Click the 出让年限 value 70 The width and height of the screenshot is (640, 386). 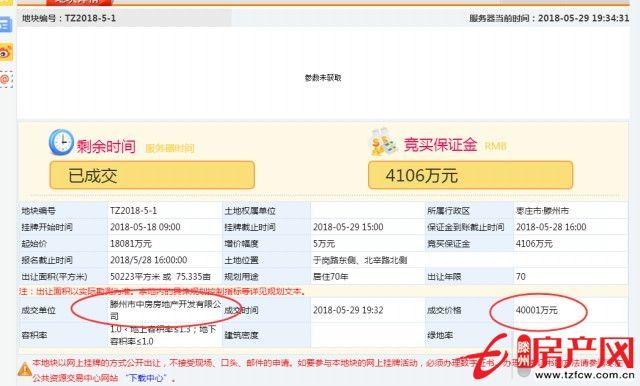pos(520,277)
